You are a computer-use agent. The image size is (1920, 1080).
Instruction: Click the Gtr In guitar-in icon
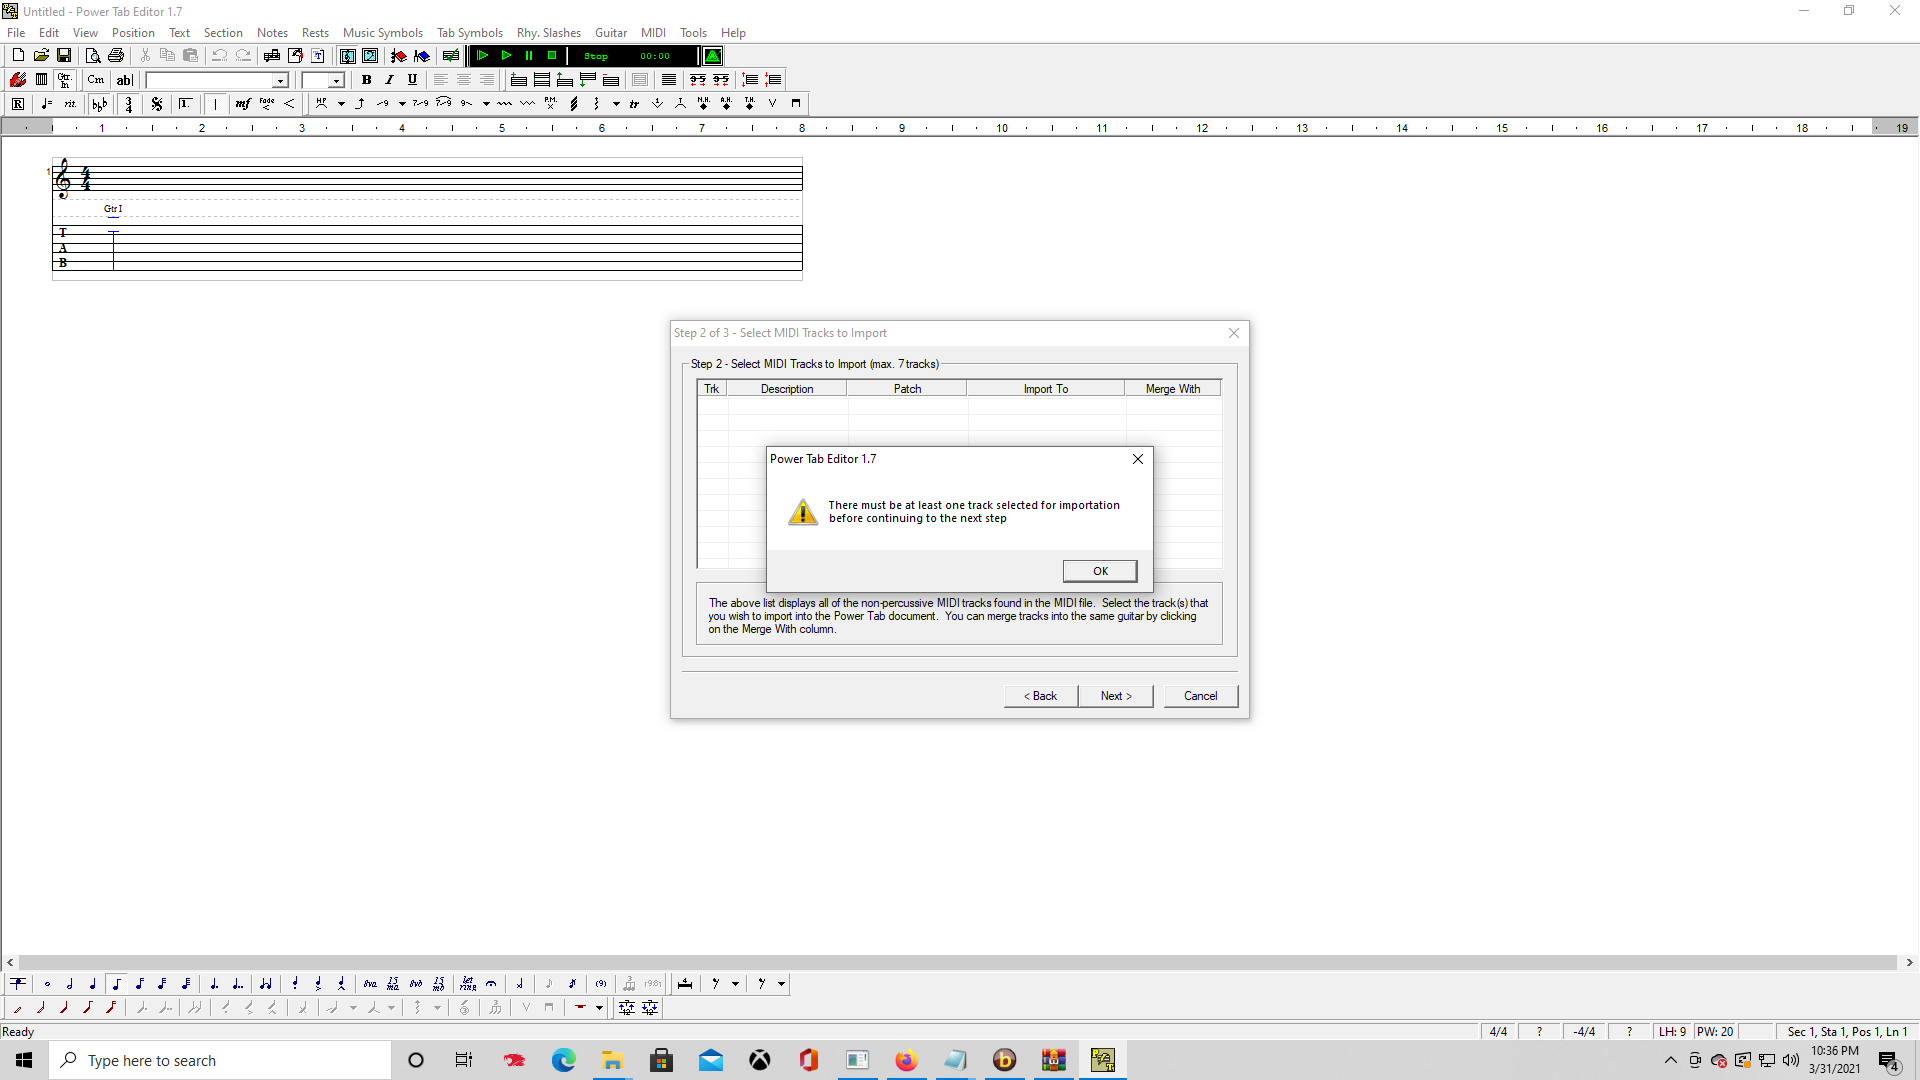[64, 80]
